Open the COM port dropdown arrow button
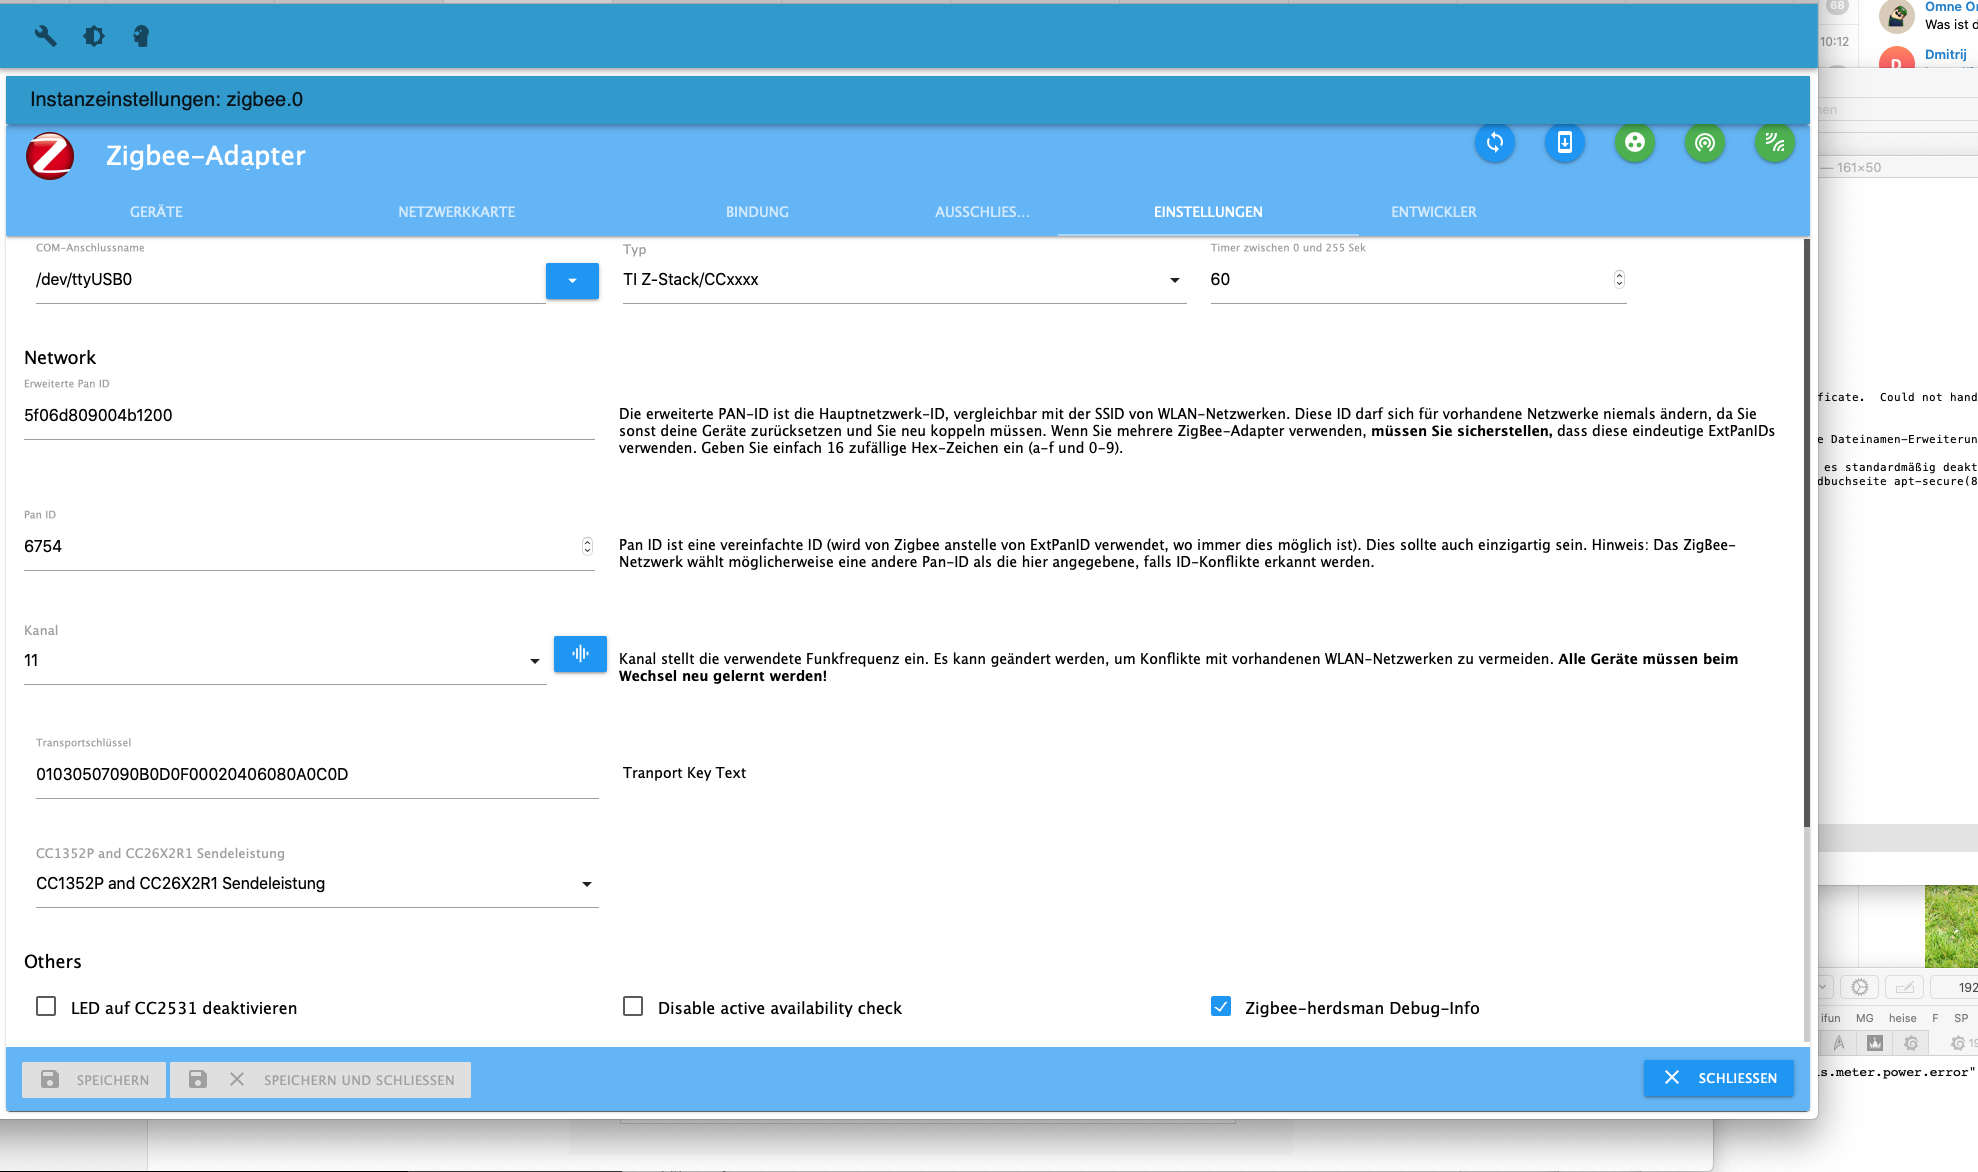 [x=572, y=281]
